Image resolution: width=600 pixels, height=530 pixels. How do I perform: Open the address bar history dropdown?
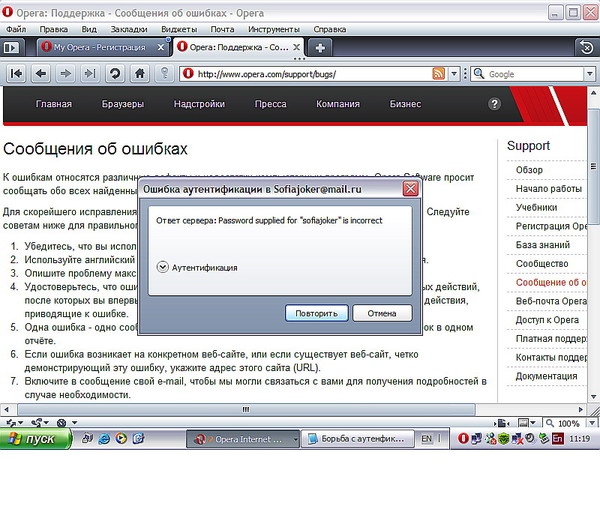(454, 73)
